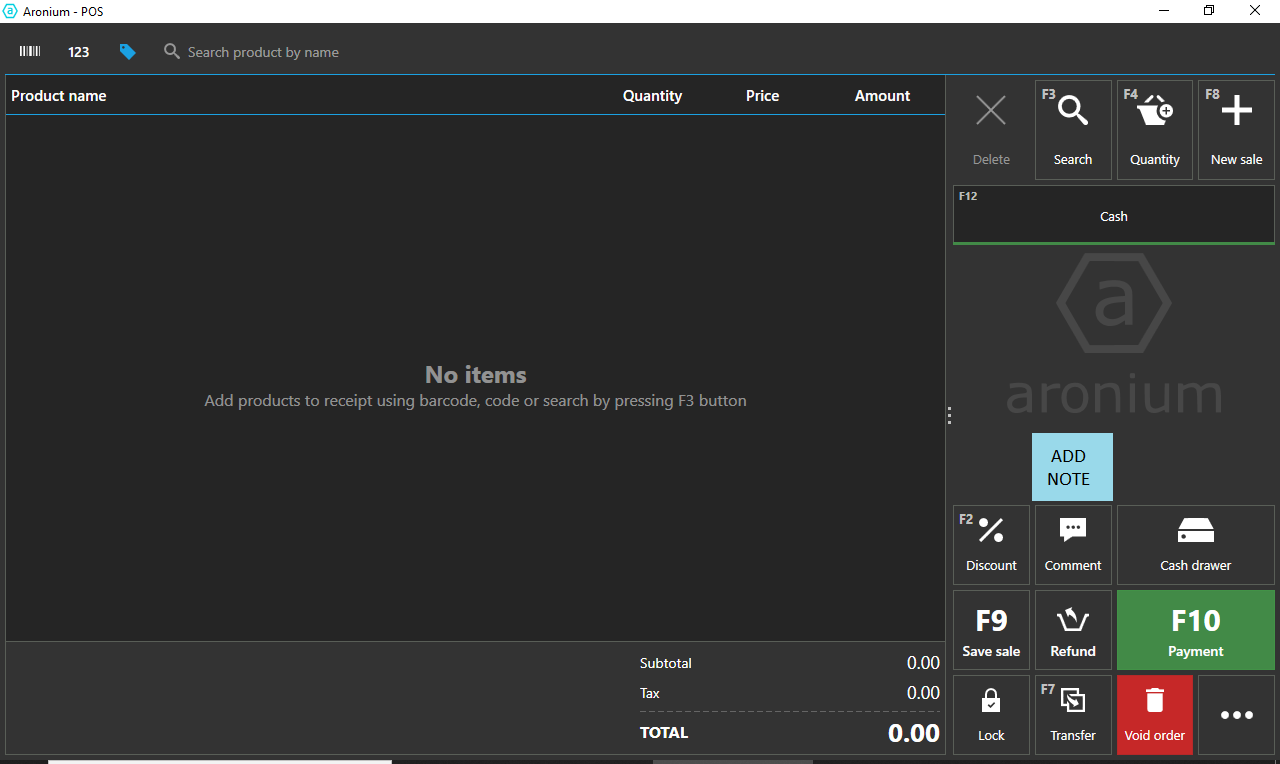Apply a Discount with percent icon
This screenshot has height=764, width=1280.
pos(991,545)
